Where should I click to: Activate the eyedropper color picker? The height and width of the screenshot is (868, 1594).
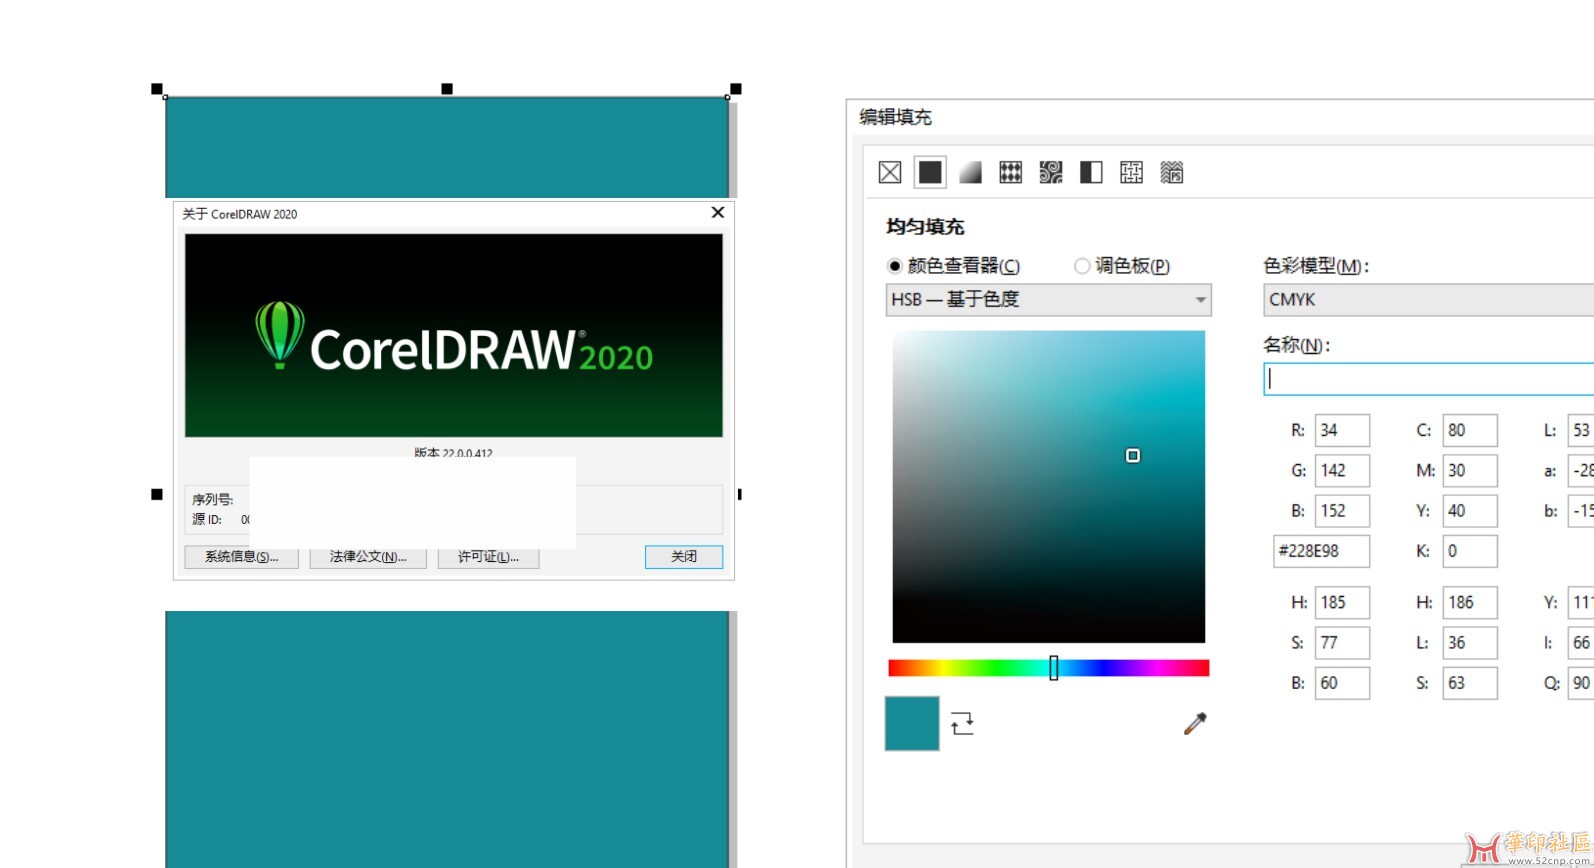[1195, 723]
